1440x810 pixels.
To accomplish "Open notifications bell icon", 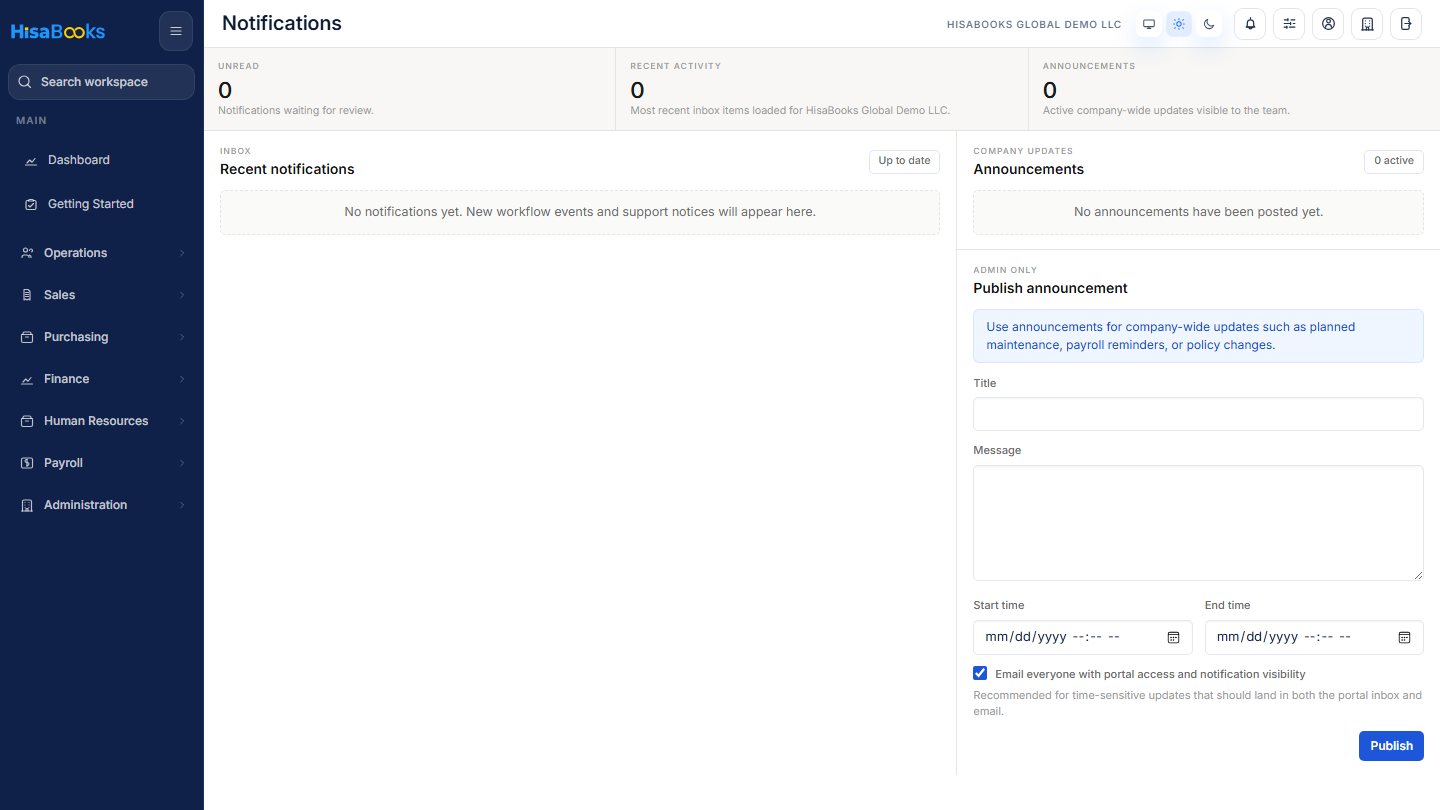I will (1250, 24).
